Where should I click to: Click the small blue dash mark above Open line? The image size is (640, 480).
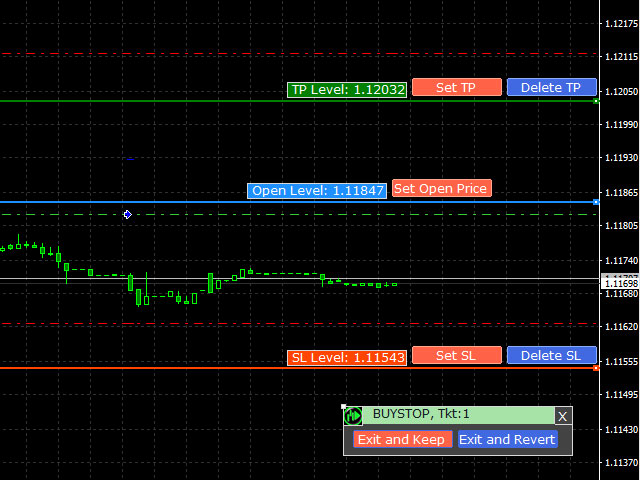[x=130, y=159]
